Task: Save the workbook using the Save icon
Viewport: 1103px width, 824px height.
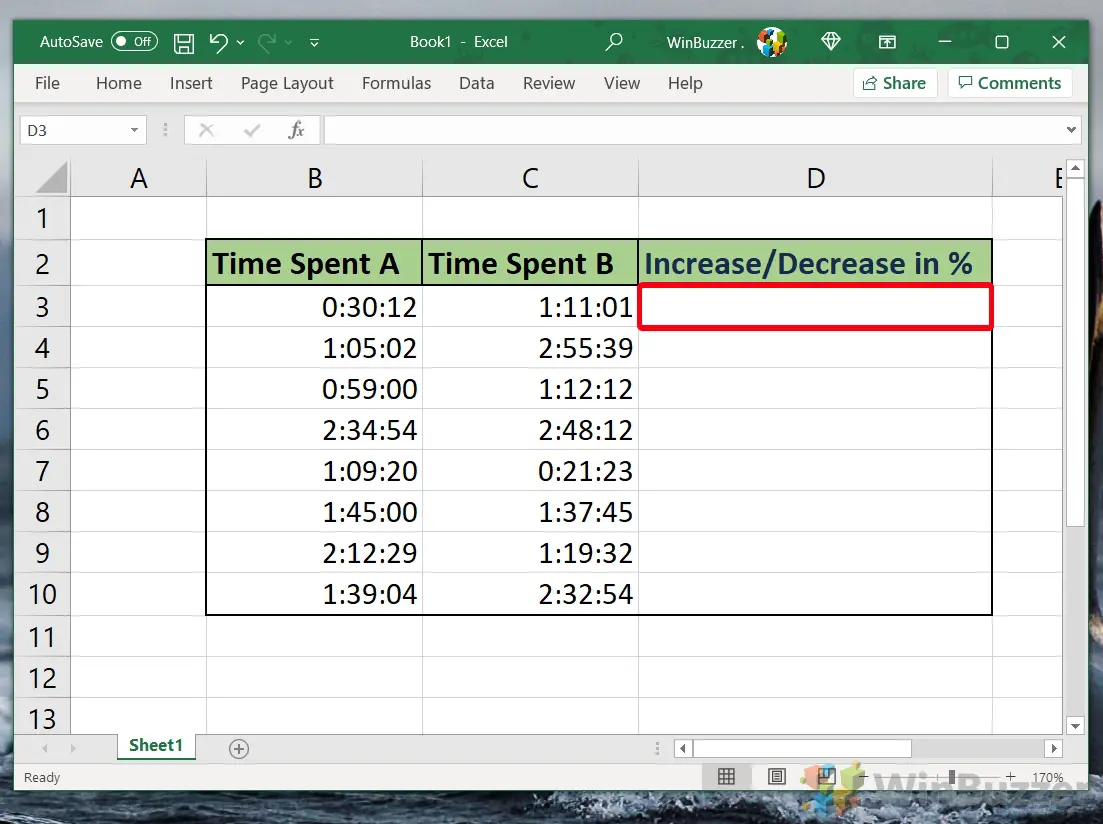Action: point(183,42)
